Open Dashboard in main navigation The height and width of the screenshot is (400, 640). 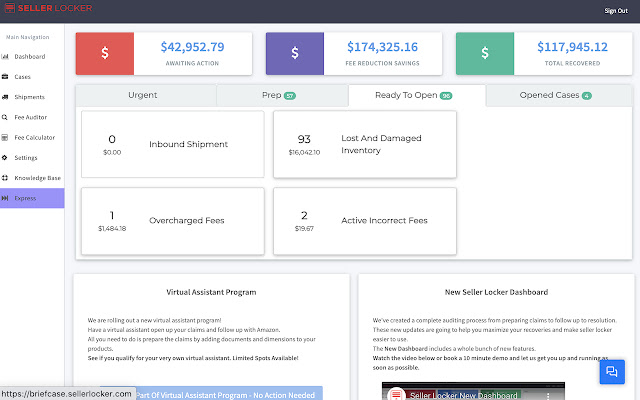coord(32,56)
